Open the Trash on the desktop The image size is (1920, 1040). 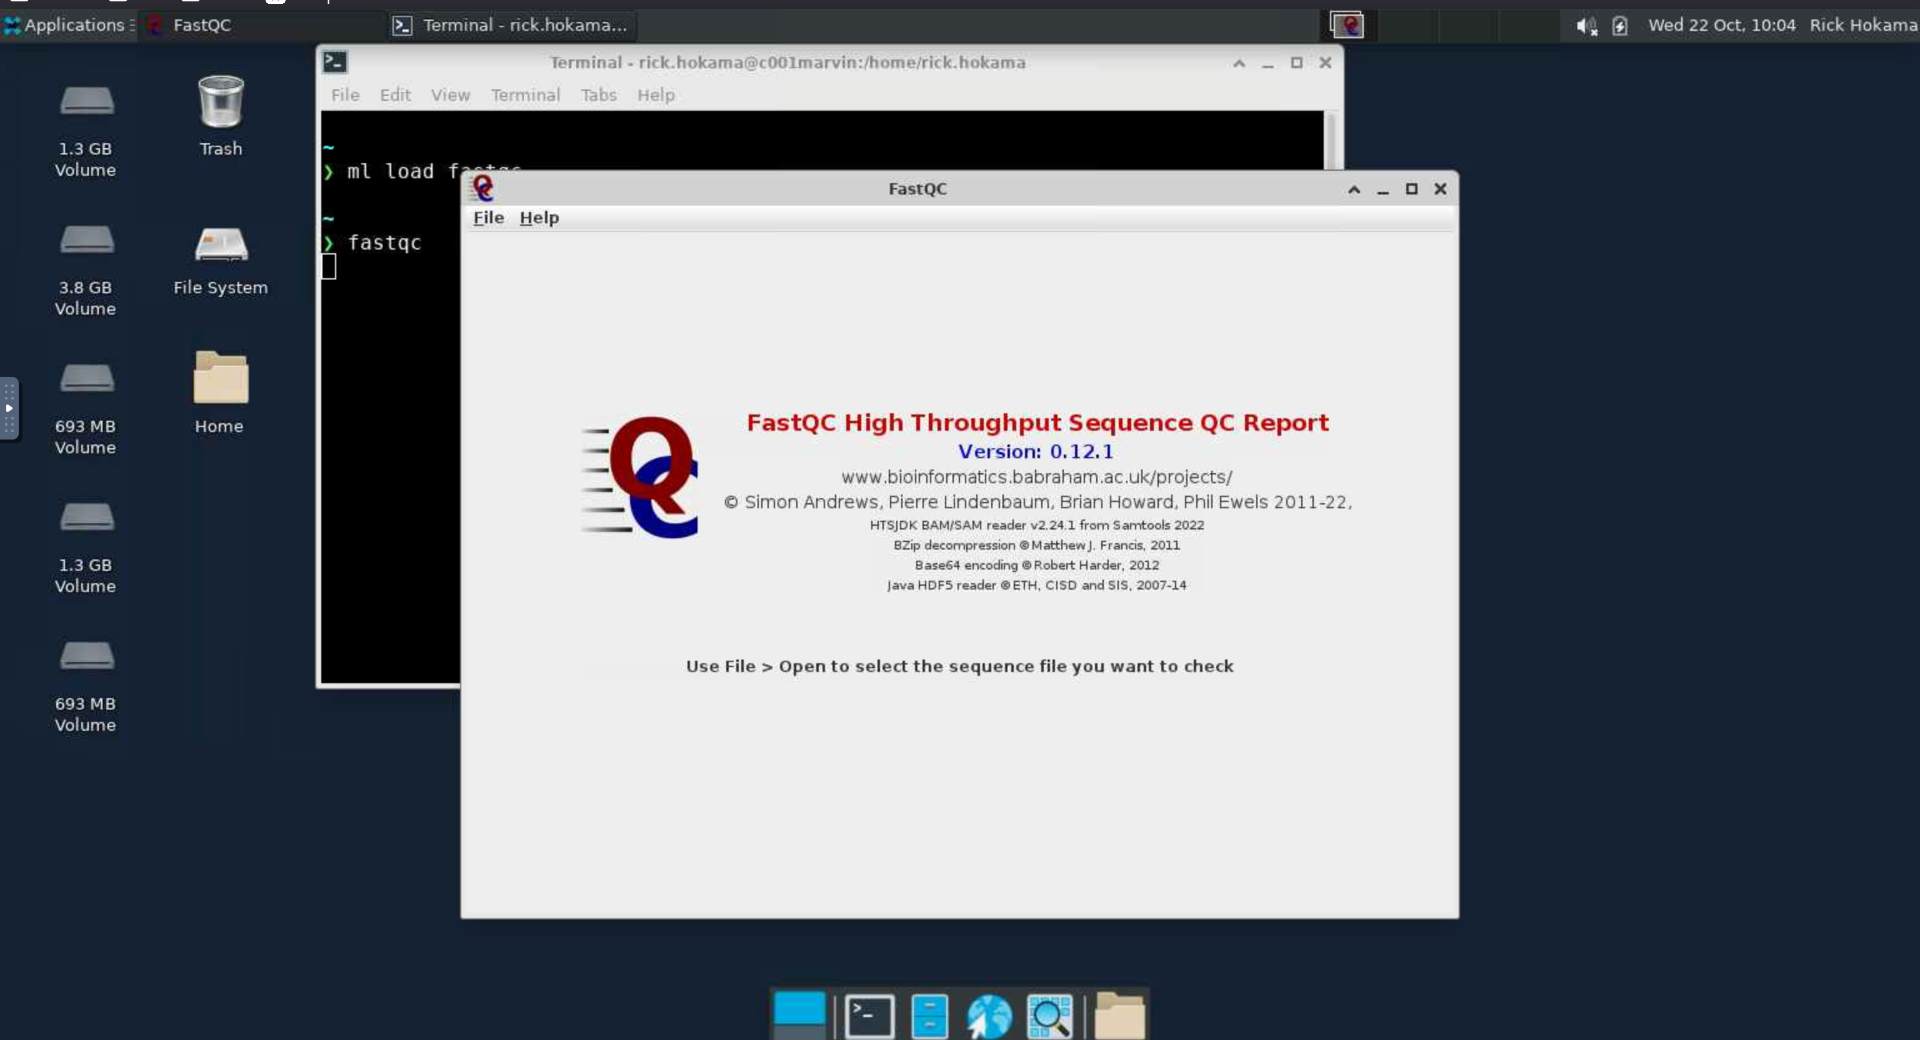[220, 103]
